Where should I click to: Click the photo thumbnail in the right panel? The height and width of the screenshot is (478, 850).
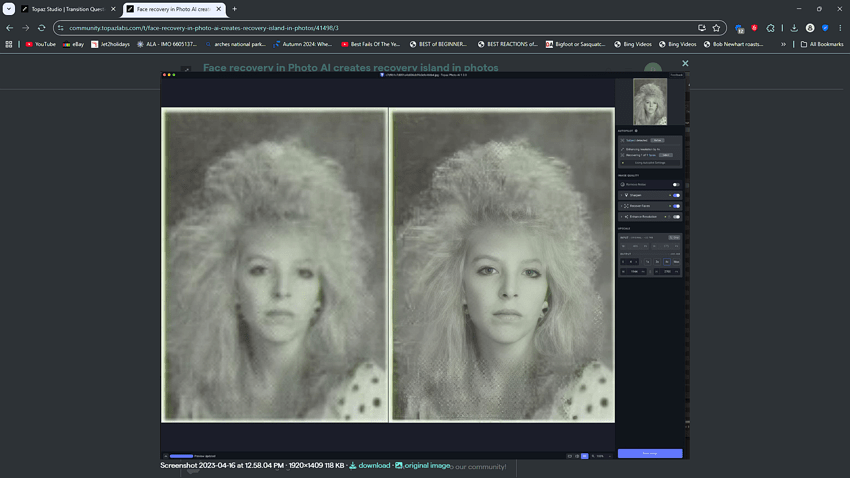pos(650,102)
